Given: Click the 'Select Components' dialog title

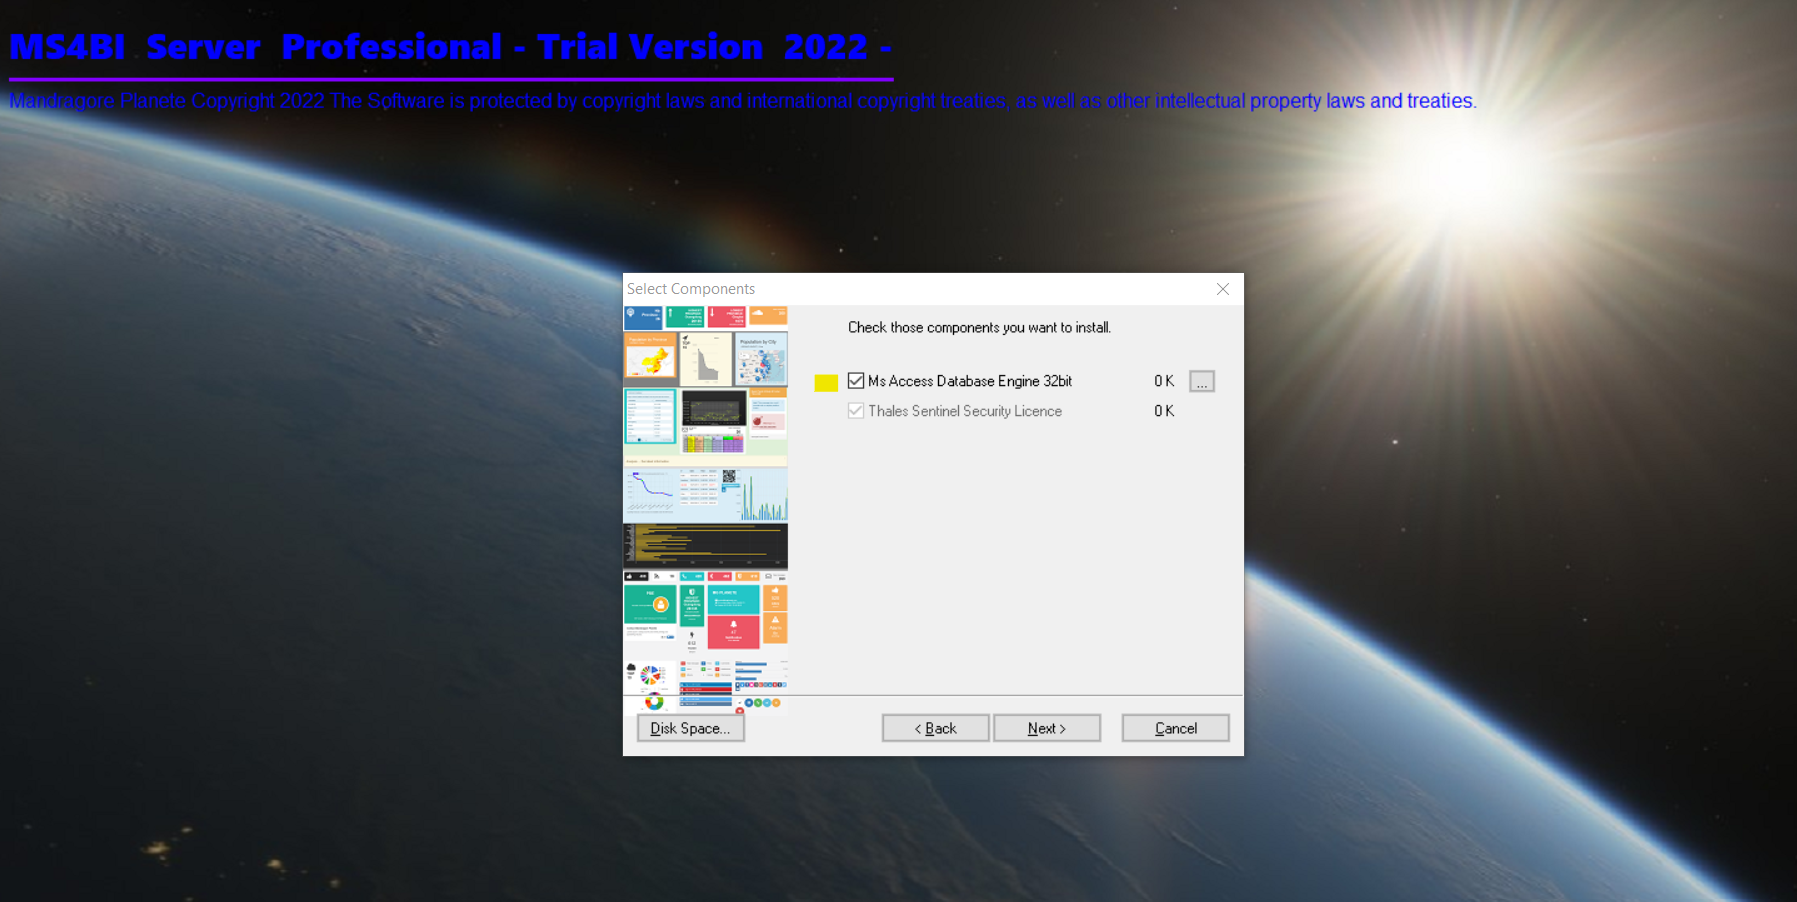Looking at the screenshot, I should (691, 289).
